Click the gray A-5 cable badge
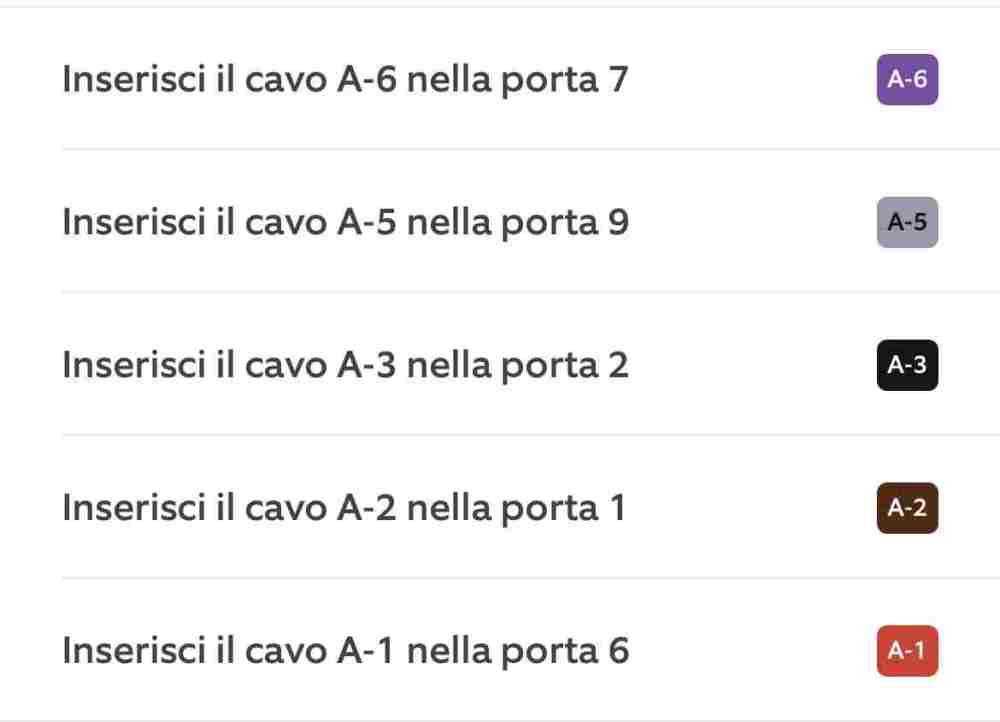The image size is (1000, 722). click(907, 223)
